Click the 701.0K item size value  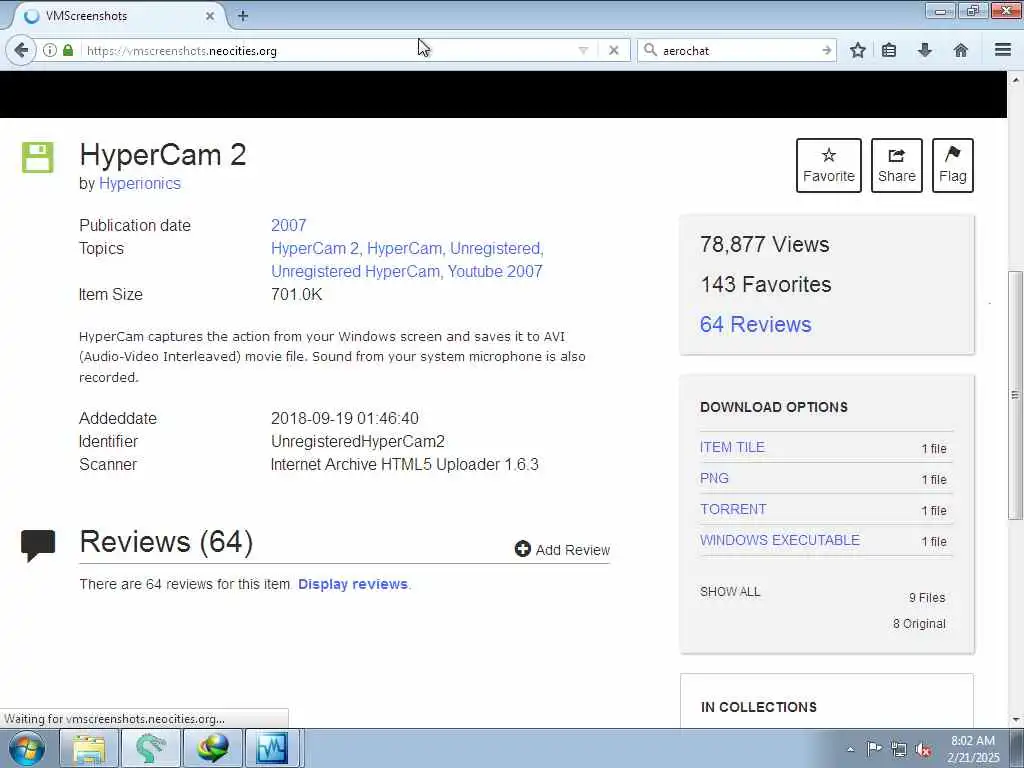[296, 295]
